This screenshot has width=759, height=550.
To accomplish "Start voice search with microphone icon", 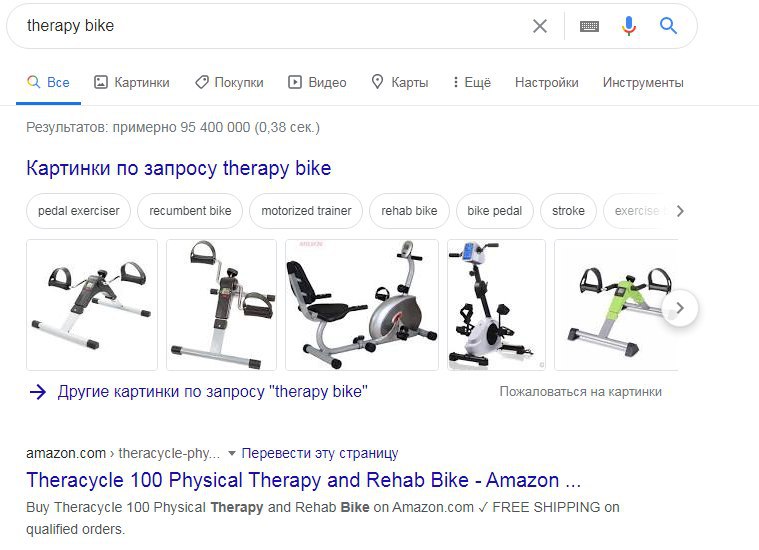I will 629,26.
